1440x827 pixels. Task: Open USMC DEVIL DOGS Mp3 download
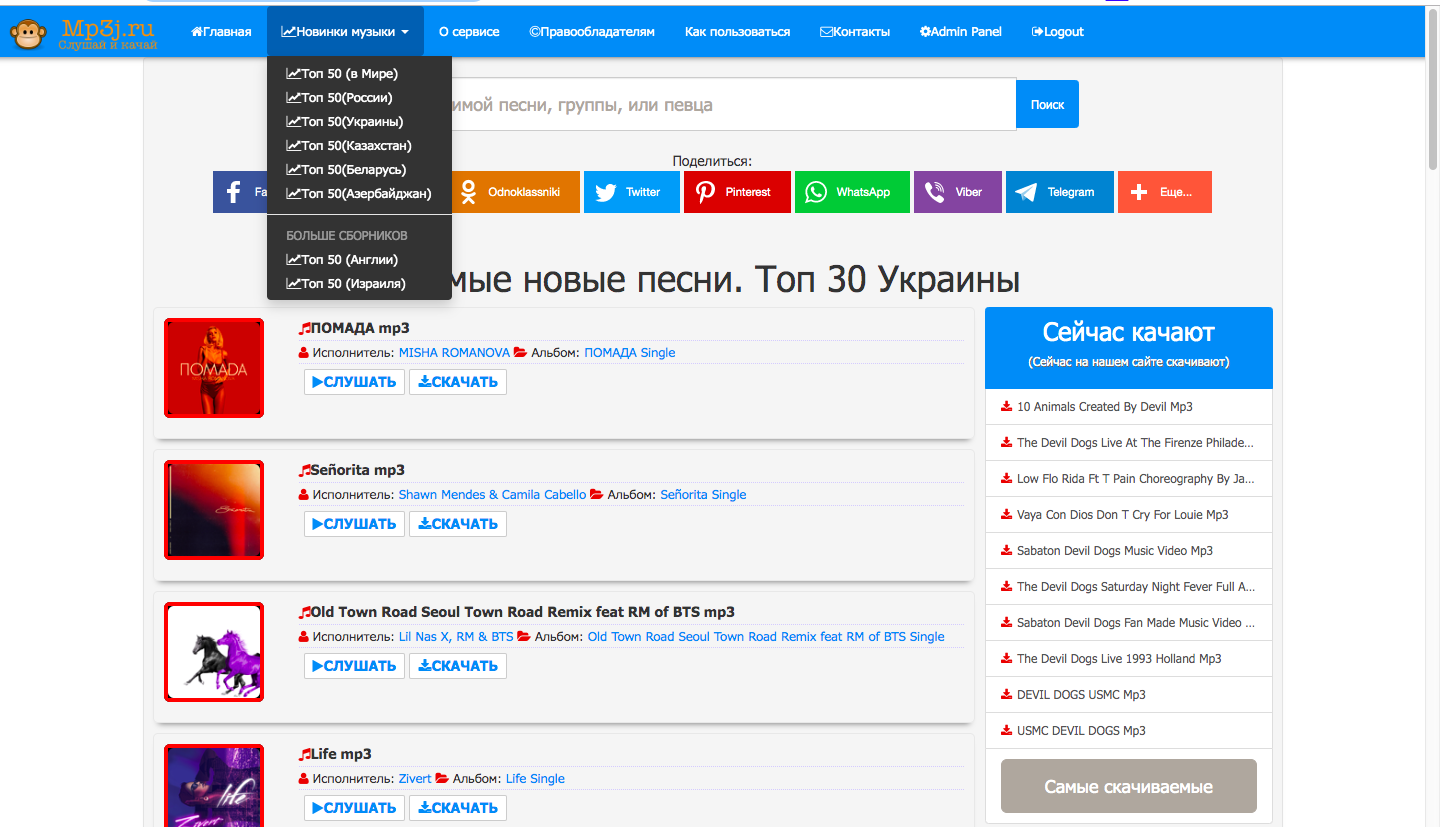[1081, 731]
